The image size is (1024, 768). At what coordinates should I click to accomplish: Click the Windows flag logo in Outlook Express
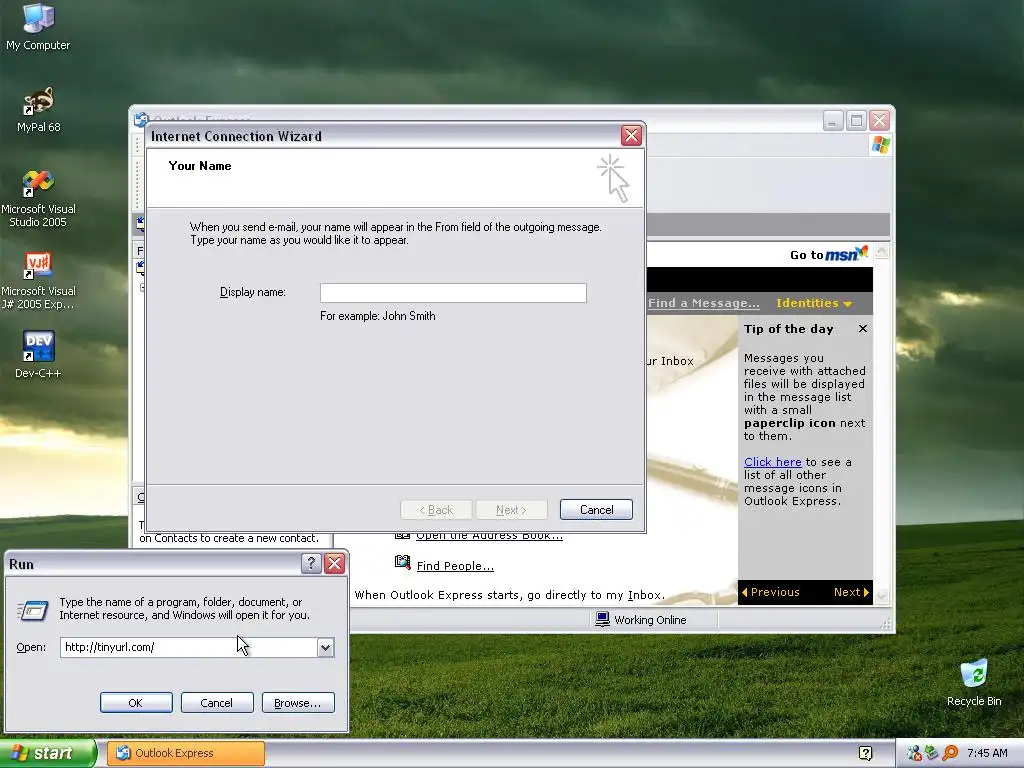(880, 144)
